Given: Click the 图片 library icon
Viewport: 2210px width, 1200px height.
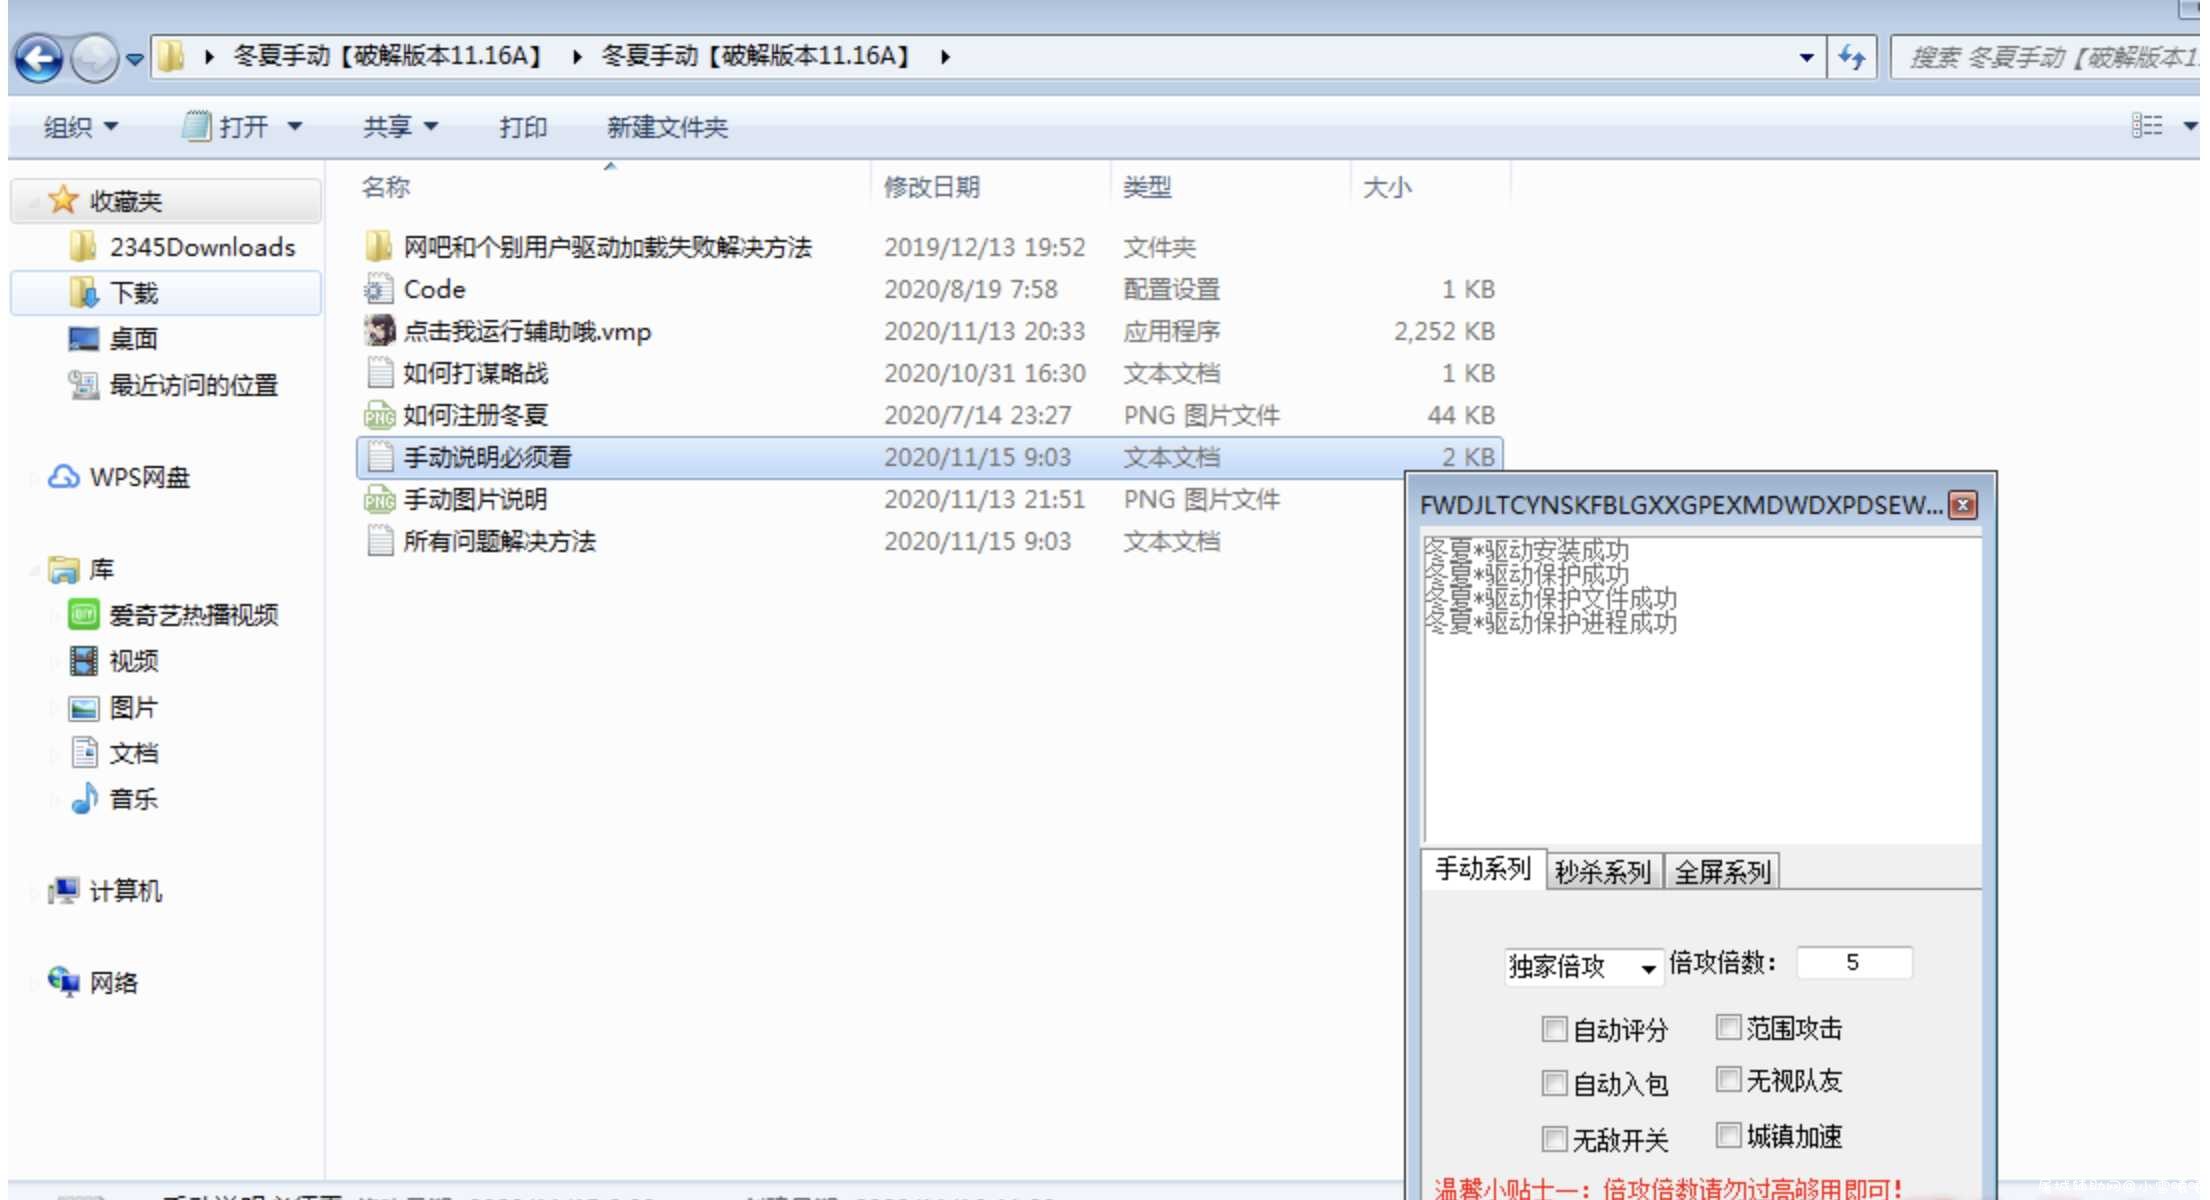Looking at the screenshot, I should (83, 708).
